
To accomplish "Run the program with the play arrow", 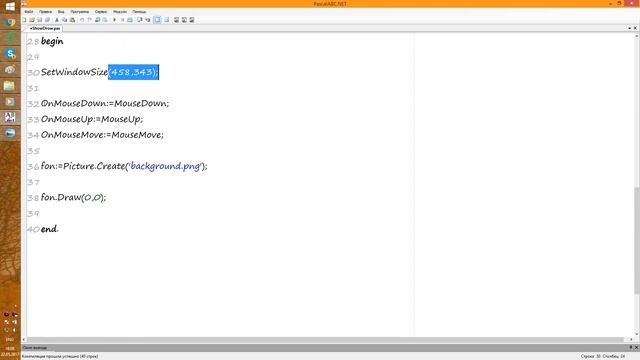I will (114, 20).
